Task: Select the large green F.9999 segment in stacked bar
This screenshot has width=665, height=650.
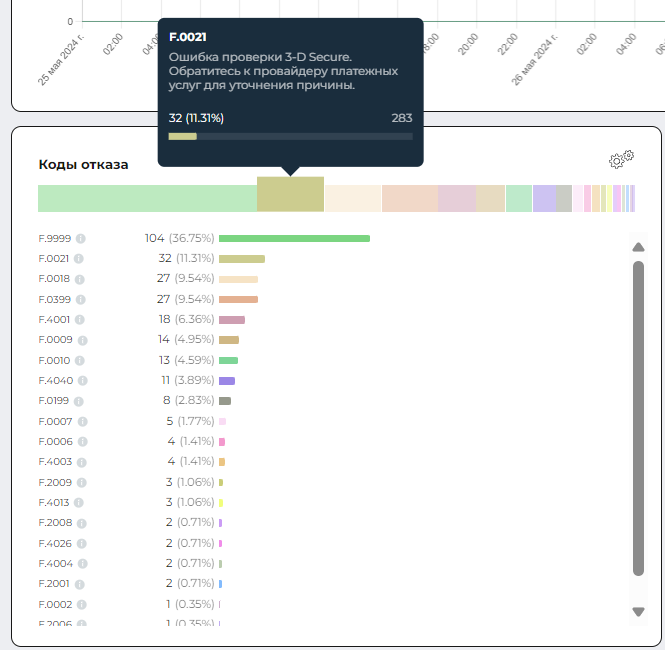Action: pos(147,198)
